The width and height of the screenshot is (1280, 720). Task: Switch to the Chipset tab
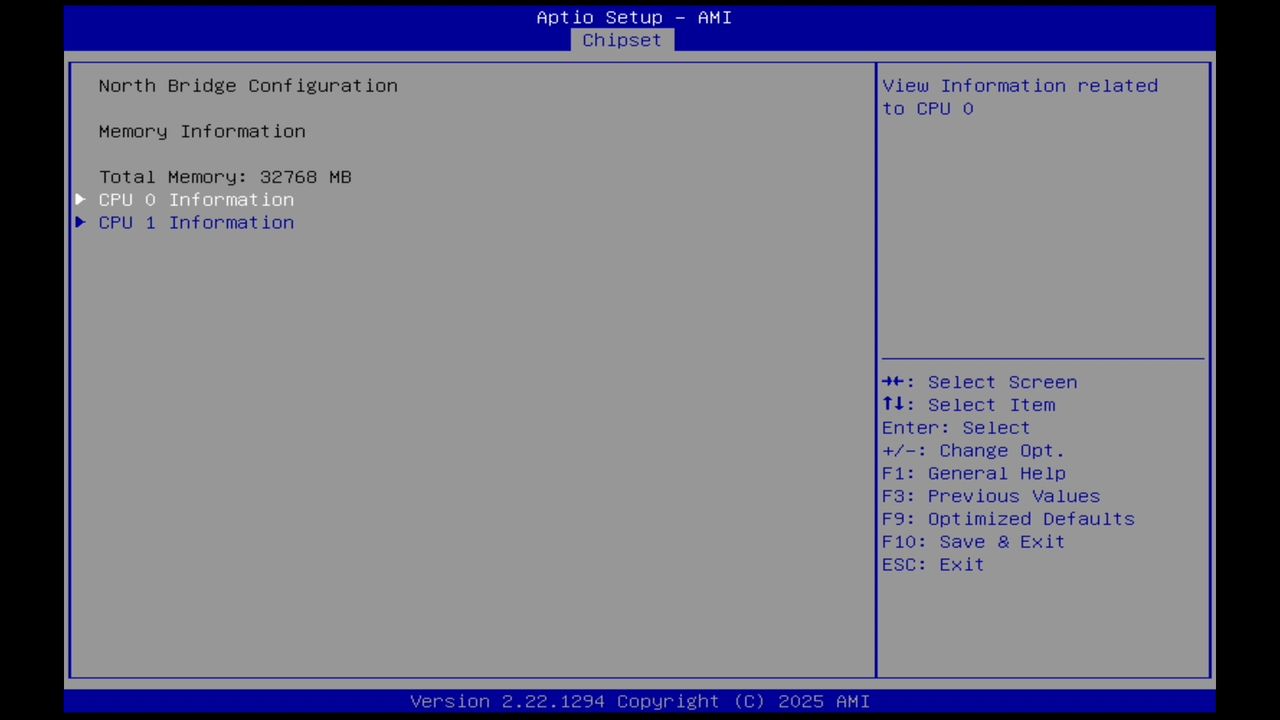click(x=621, y=40)
